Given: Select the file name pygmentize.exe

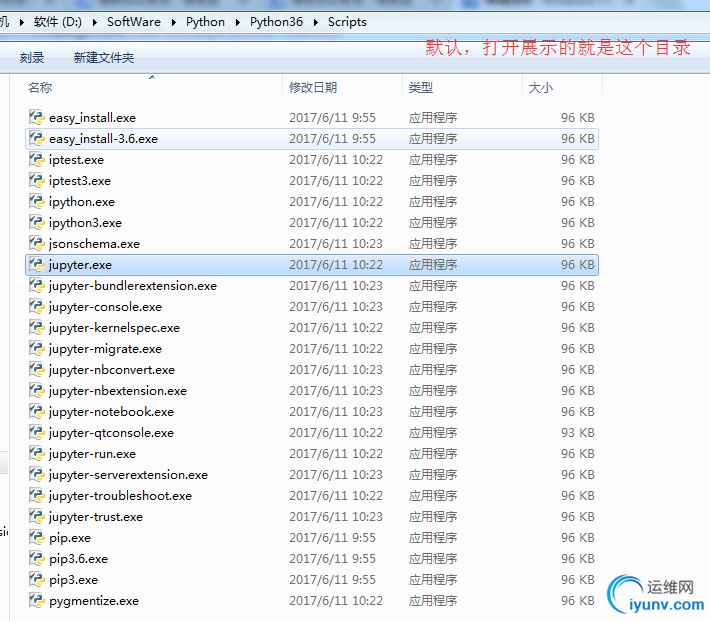Looking at the screenshot, I should coord(94,601).
